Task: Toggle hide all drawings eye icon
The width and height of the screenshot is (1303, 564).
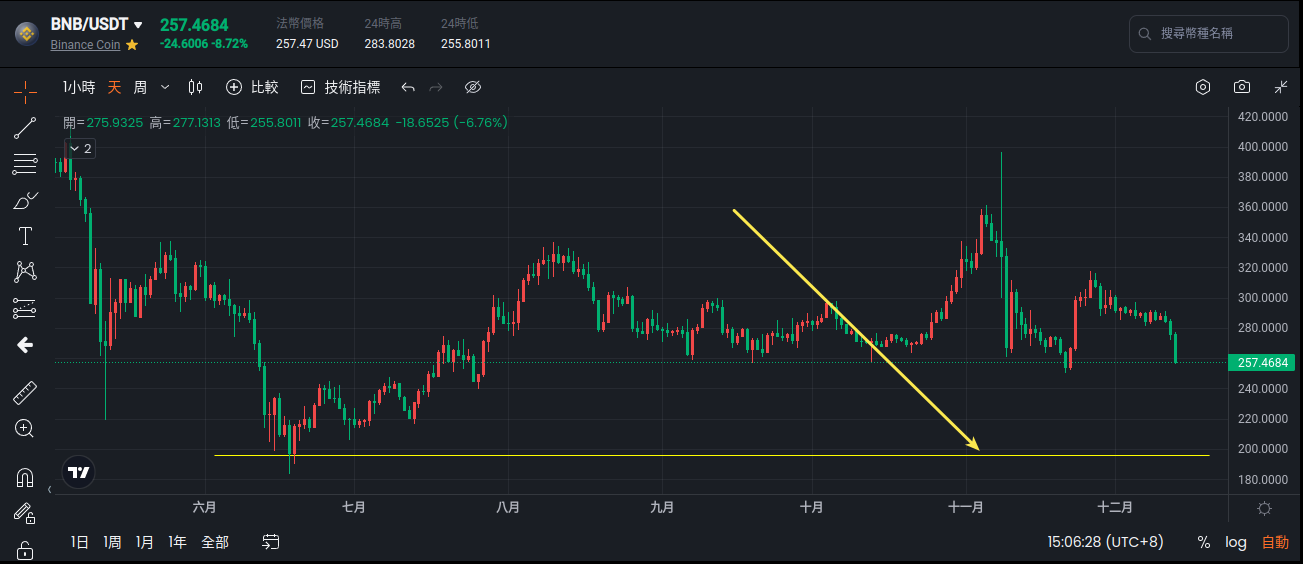Action: point(474,87)
